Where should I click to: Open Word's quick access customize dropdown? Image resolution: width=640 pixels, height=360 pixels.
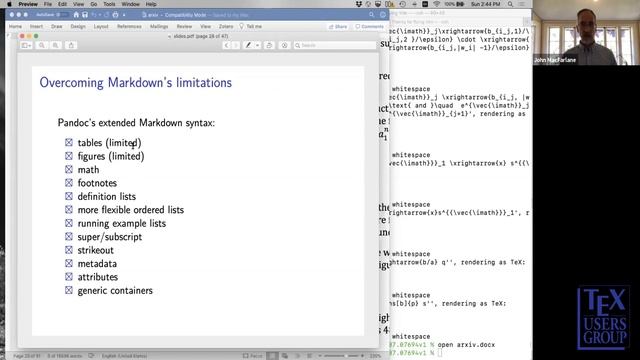pos(124,15)
